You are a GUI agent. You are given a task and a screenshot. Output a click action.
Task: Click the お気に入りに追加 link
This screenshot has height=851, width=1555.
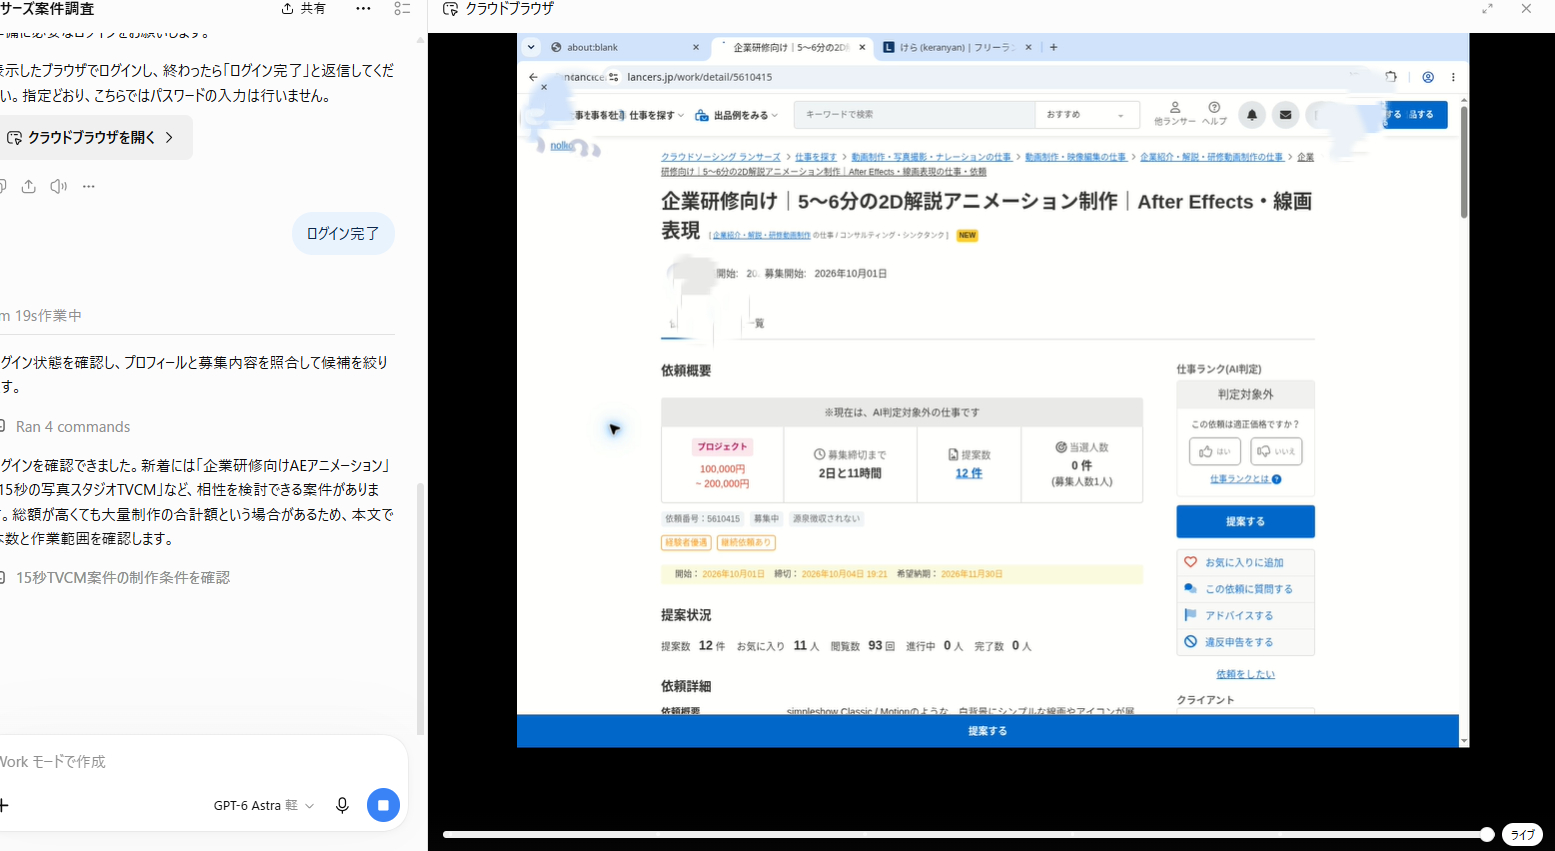(x=1244, y=562)
